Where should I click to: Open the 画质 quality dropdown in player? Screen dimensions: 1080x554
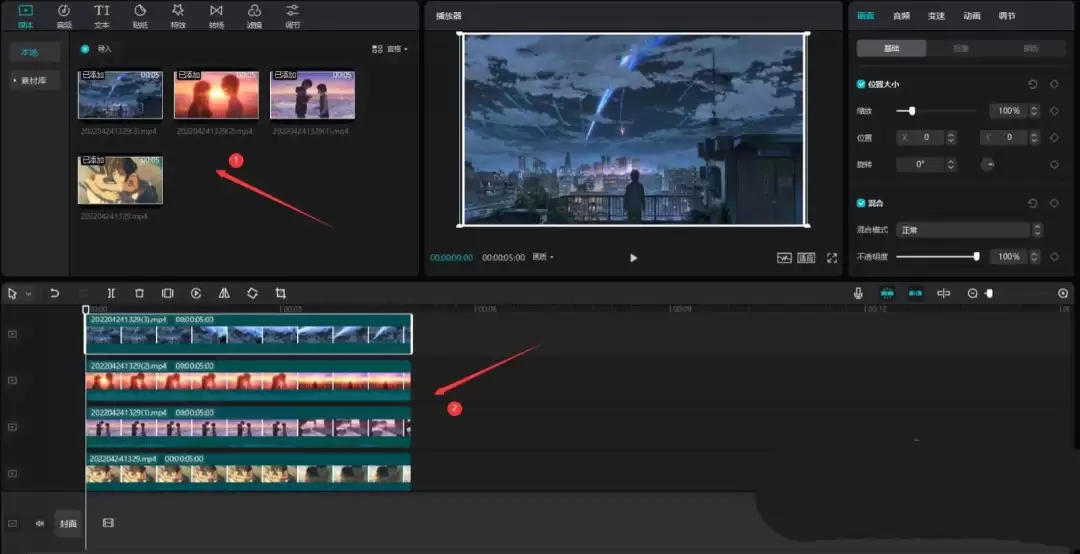click(x=543, y=257)
